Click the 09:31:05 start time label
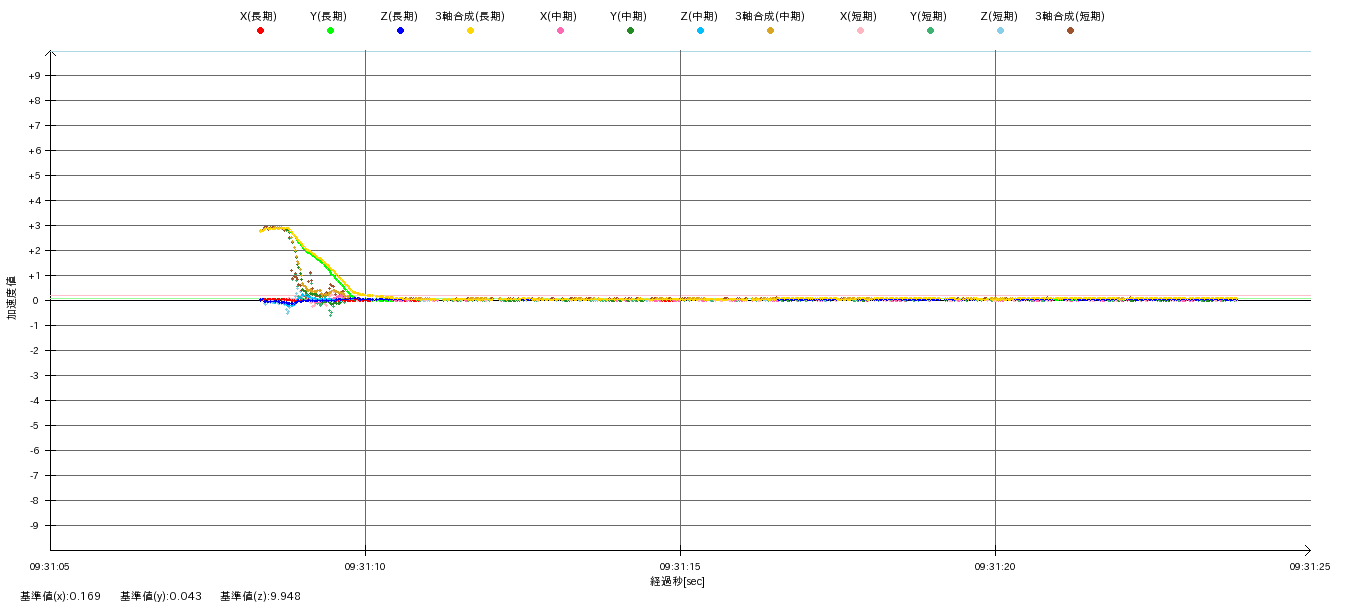 point(50,566)
